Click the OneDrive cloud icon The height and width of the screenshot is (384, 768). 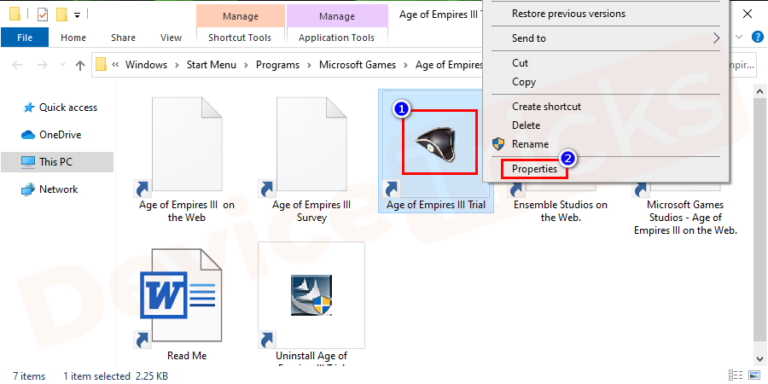pyautogui.click(x=28, y=135)
